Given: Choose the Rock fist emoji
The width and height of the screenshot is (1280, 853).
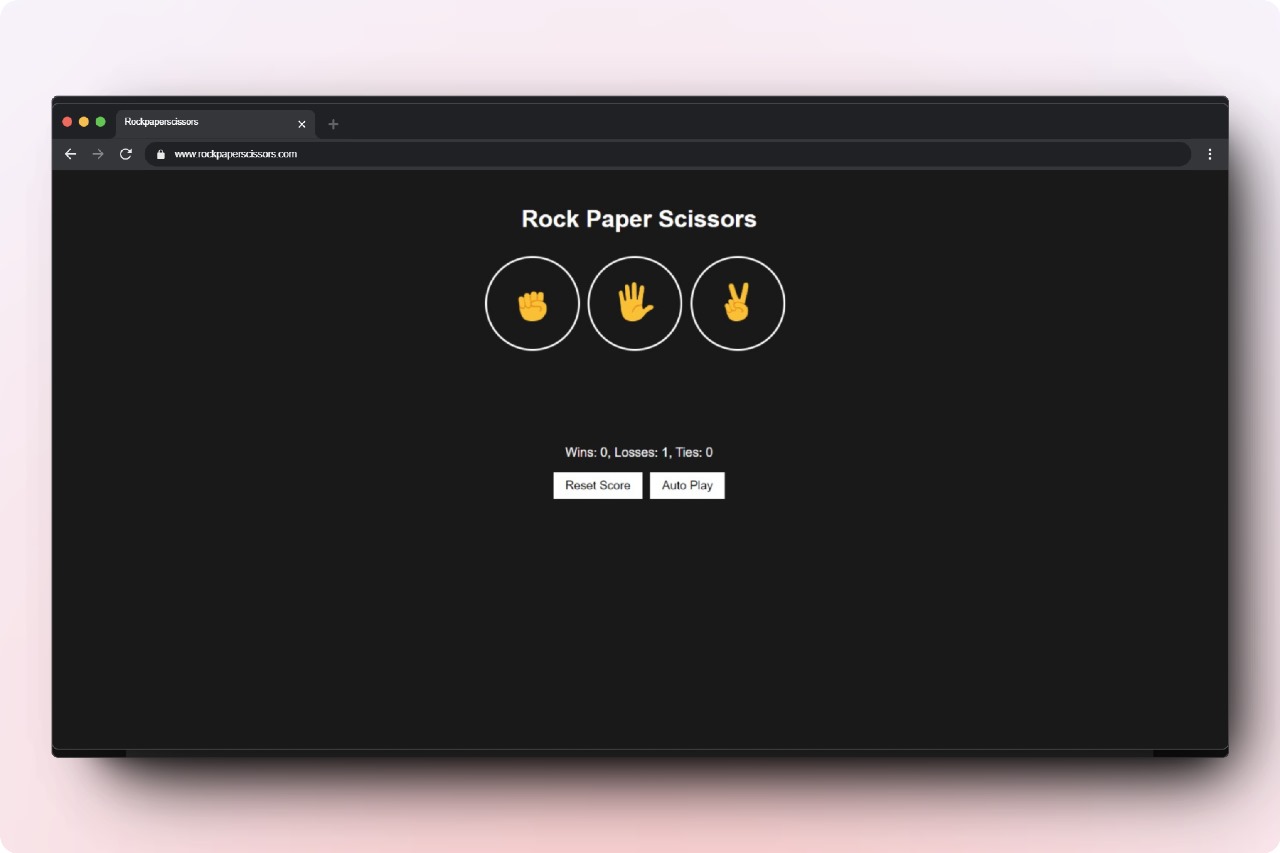Looking at the screenshot, I should pyautogui.click(x=532, y=304).
